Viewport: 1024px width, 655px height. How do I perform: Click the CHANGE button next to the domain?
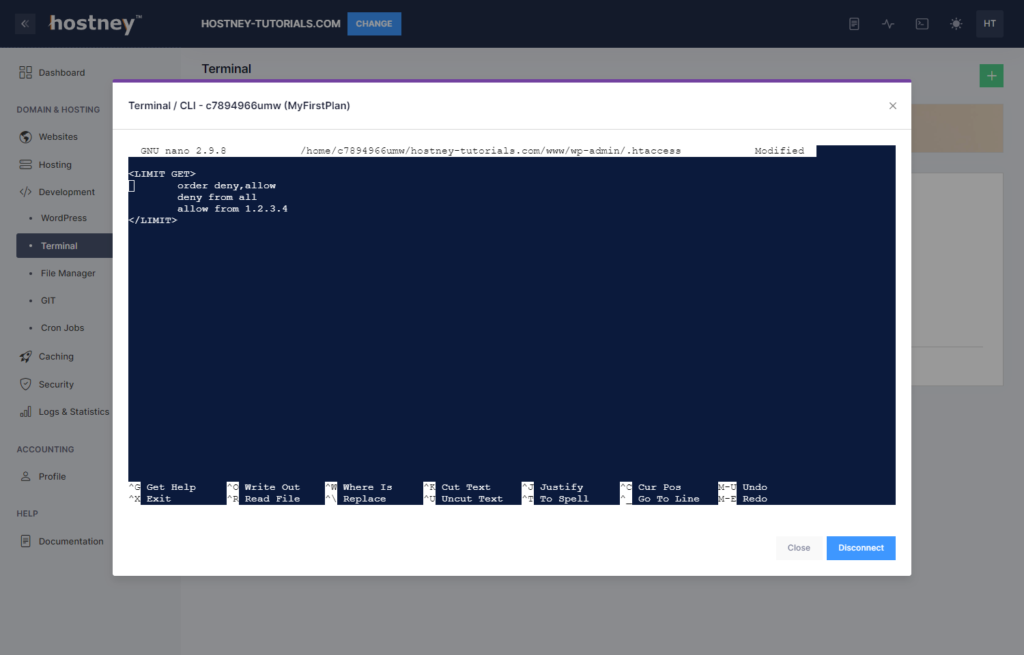click(x=373, y=23)
